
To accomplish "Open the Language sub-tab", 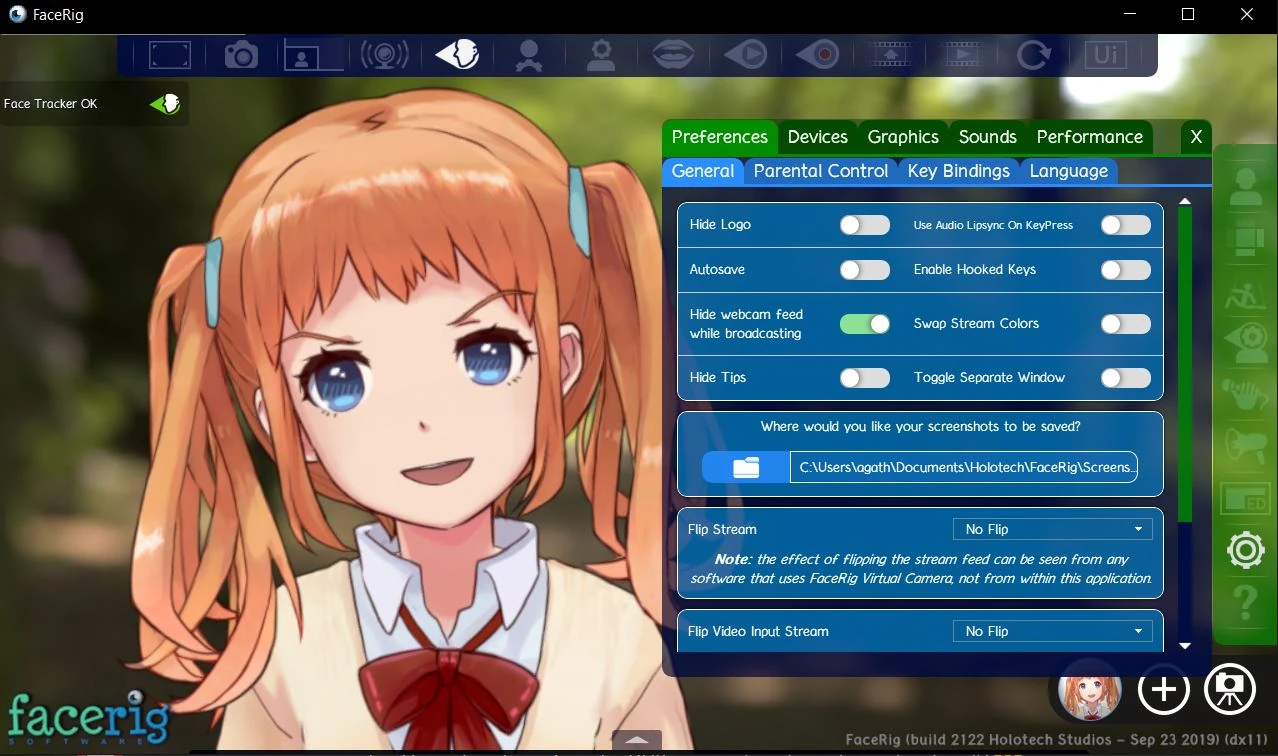I will 1069,171.
